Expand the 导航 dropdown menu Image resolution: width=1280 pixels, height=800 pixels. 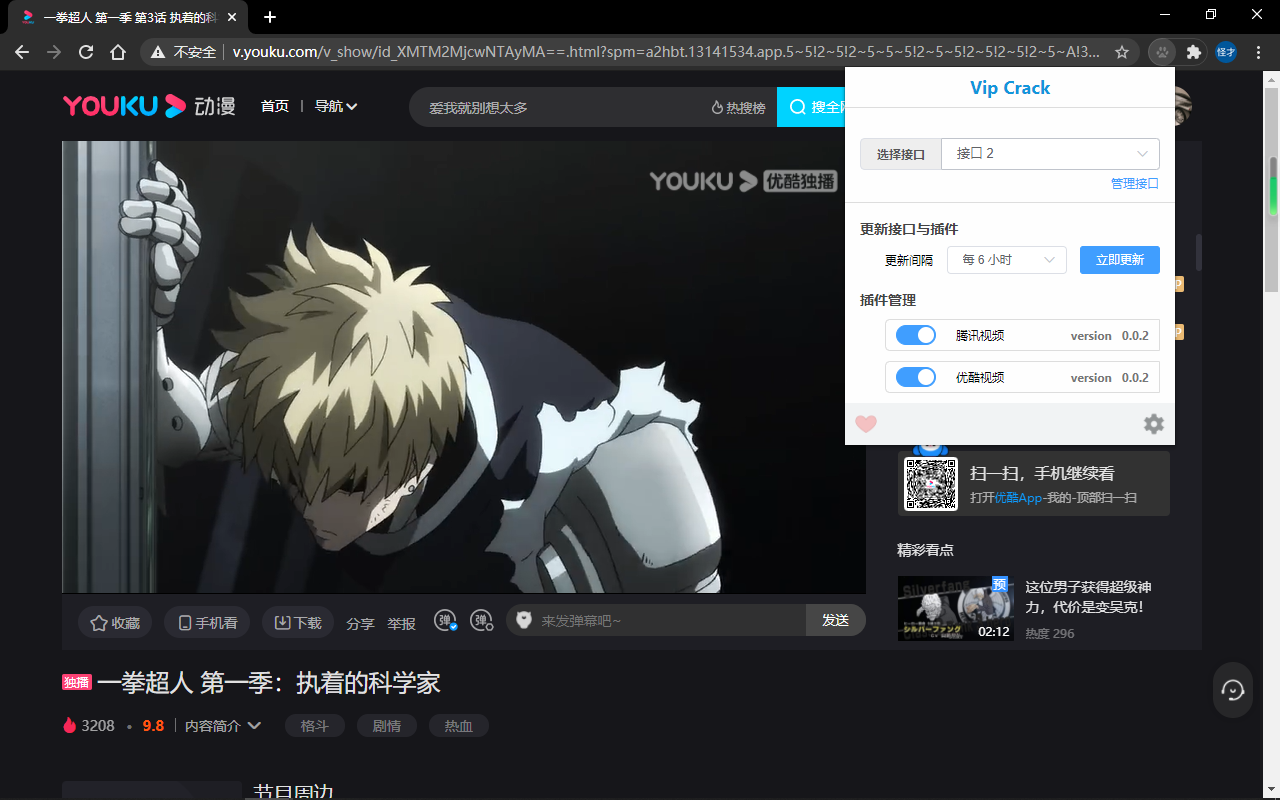point(336,106)
